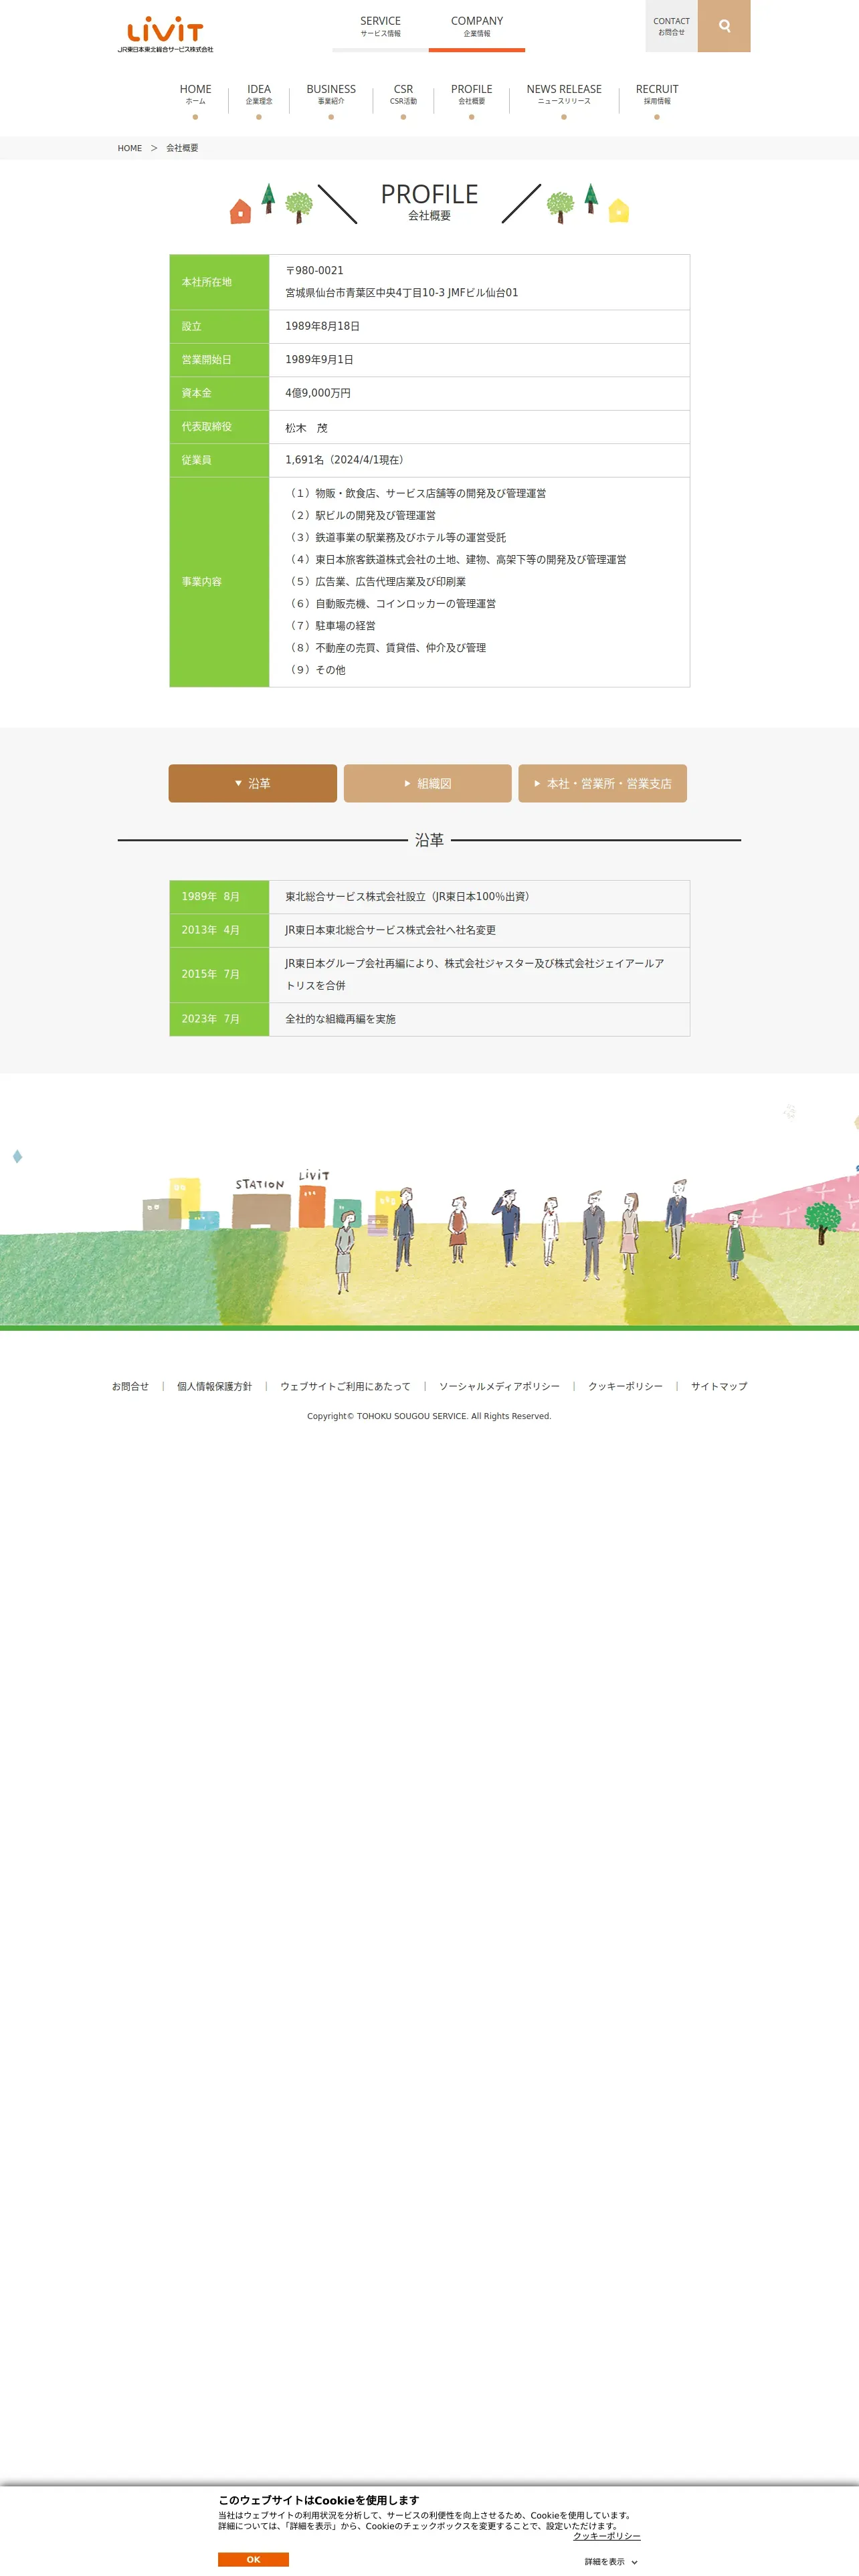Screen dimensions: 859x2576
Task: Open the BUSINESS menu item
Action: pyautogui.click(x=331, y=95)
